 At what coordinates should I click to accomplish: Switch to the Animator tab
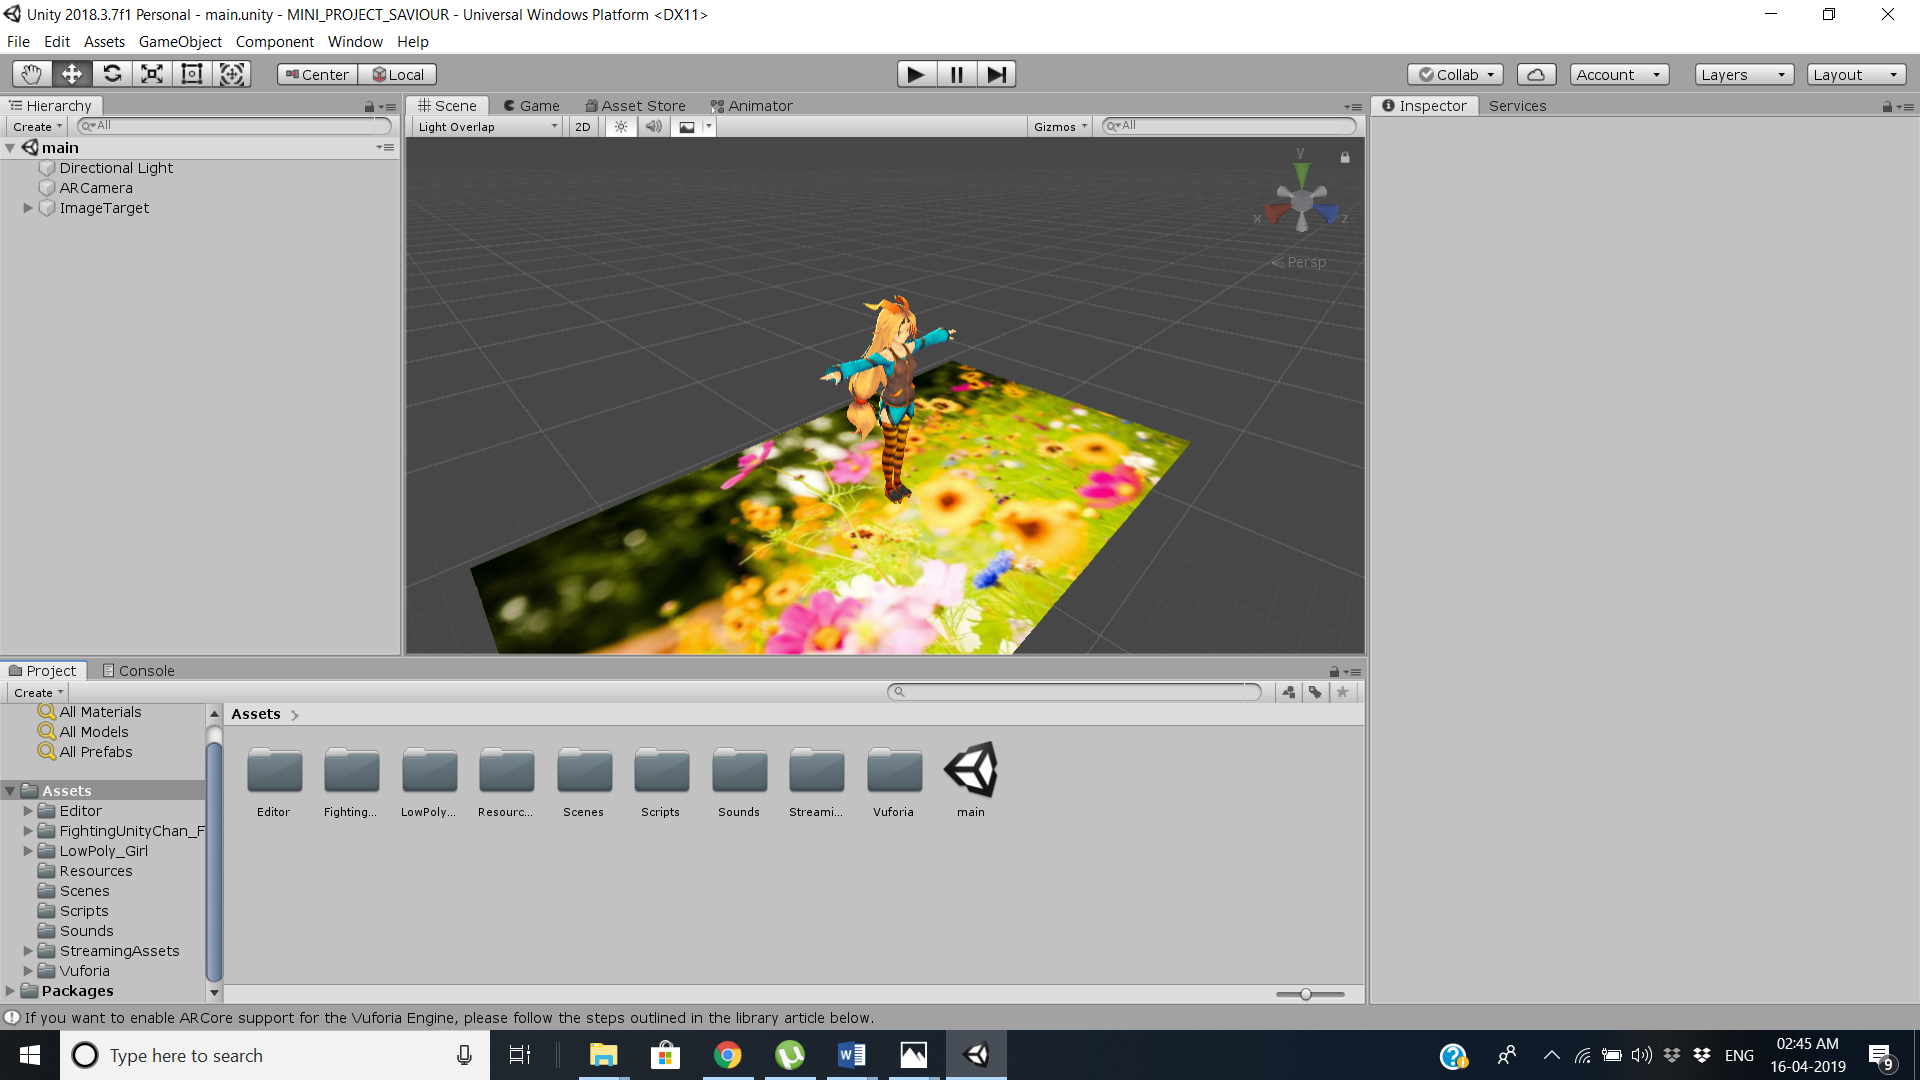click(x=751, y=106)
